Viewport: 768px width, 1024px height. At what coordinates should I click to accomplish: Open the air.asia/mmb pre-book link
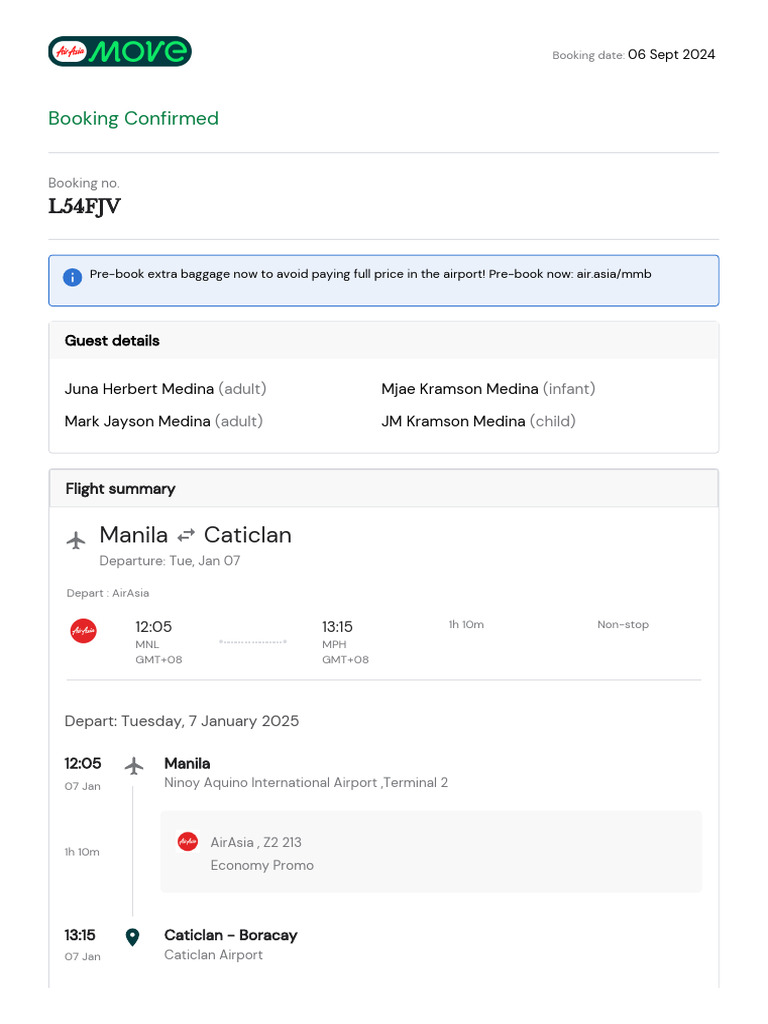(x=614, y=273)
